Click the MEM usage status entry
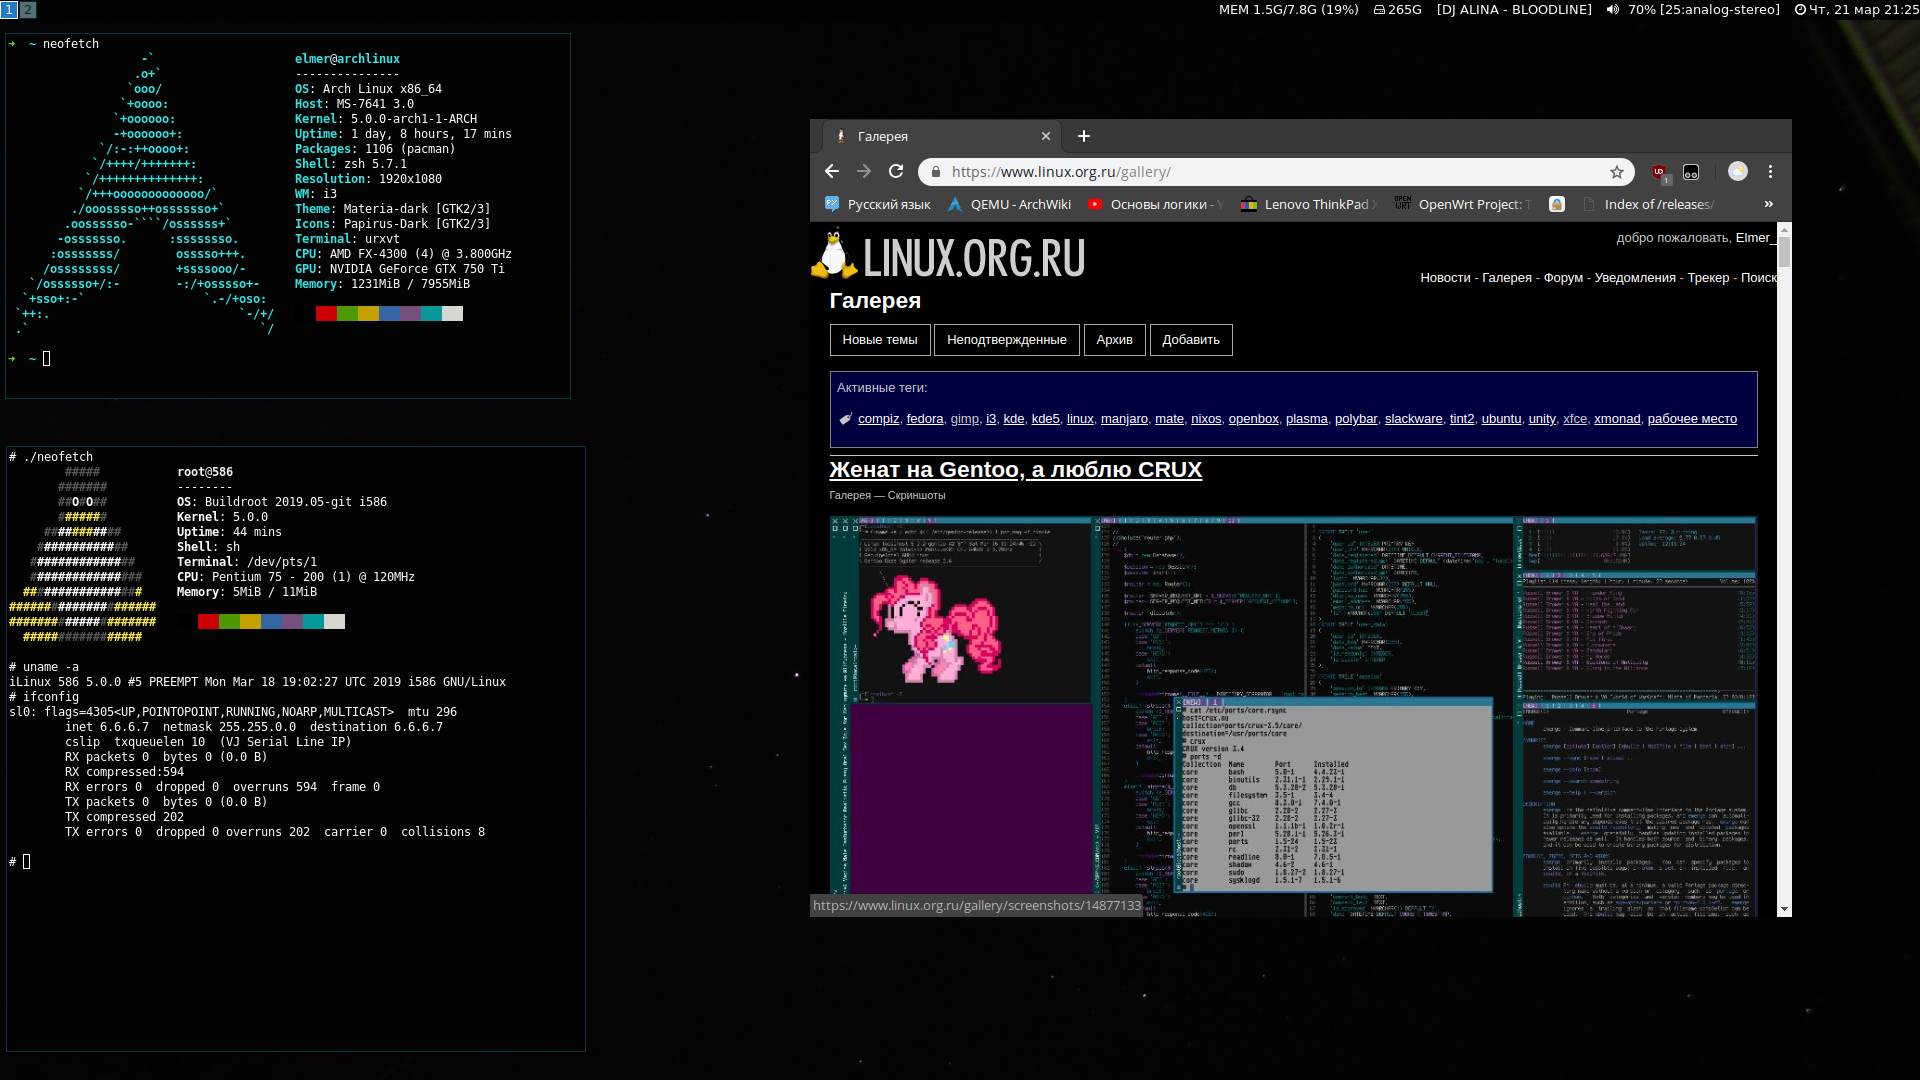The height and width of the screenshot is (1080, 1920). (x=1288, y=9)
